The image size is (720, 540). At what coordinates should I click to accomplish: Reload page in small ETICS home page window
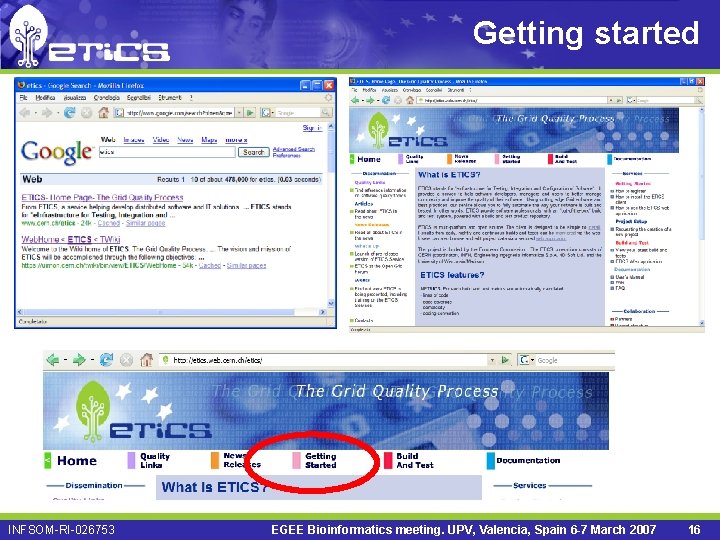click(386, 100)
